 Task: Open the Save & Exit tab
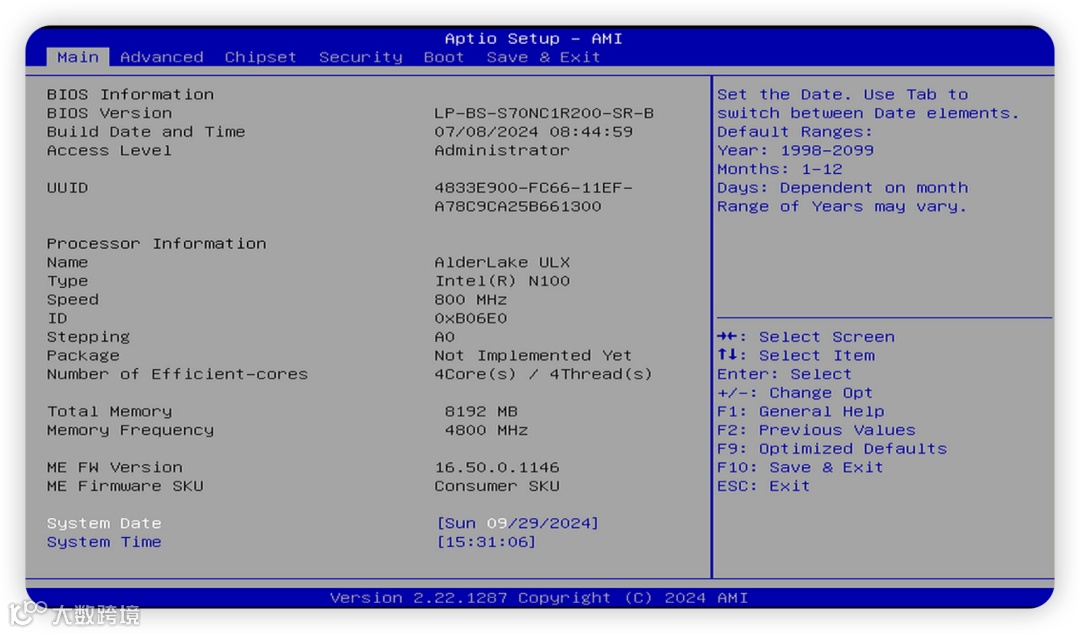543,57
